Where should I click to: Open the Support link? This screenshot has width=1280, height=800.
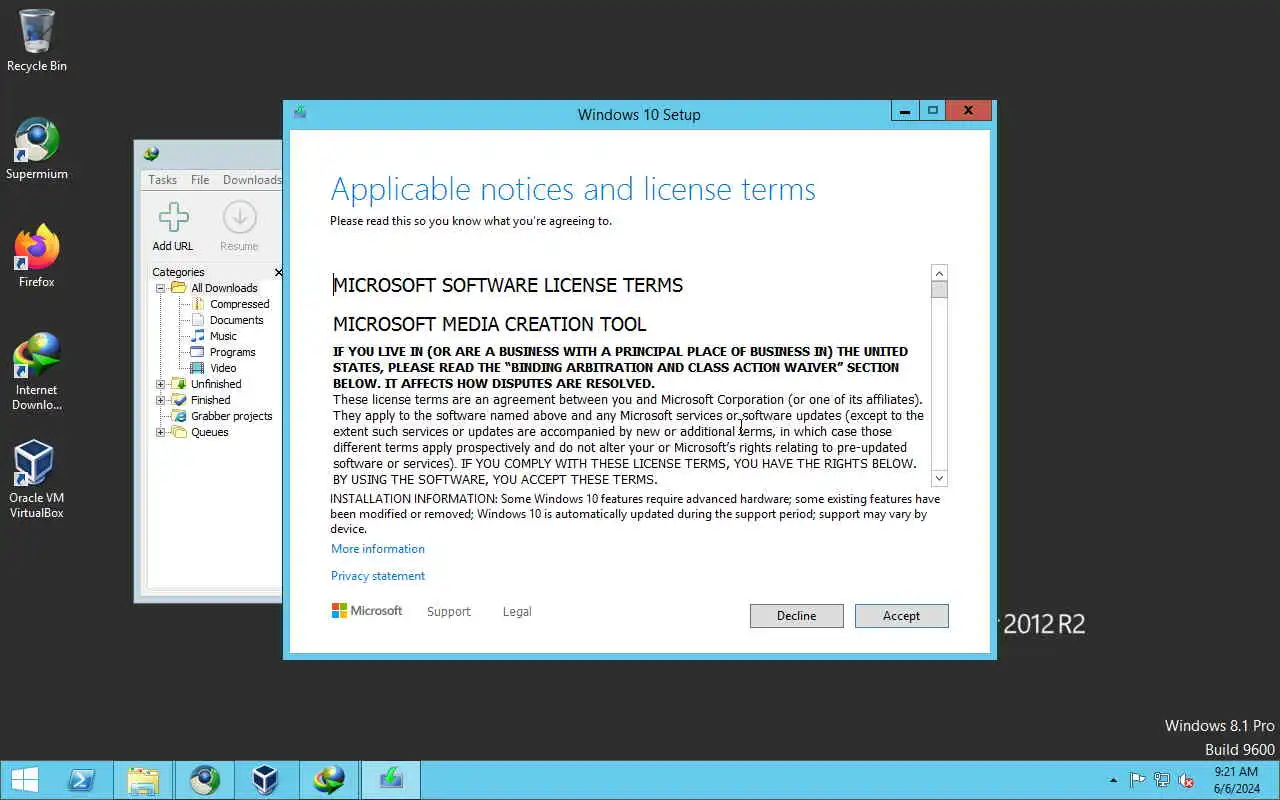[x=448, y=611]
